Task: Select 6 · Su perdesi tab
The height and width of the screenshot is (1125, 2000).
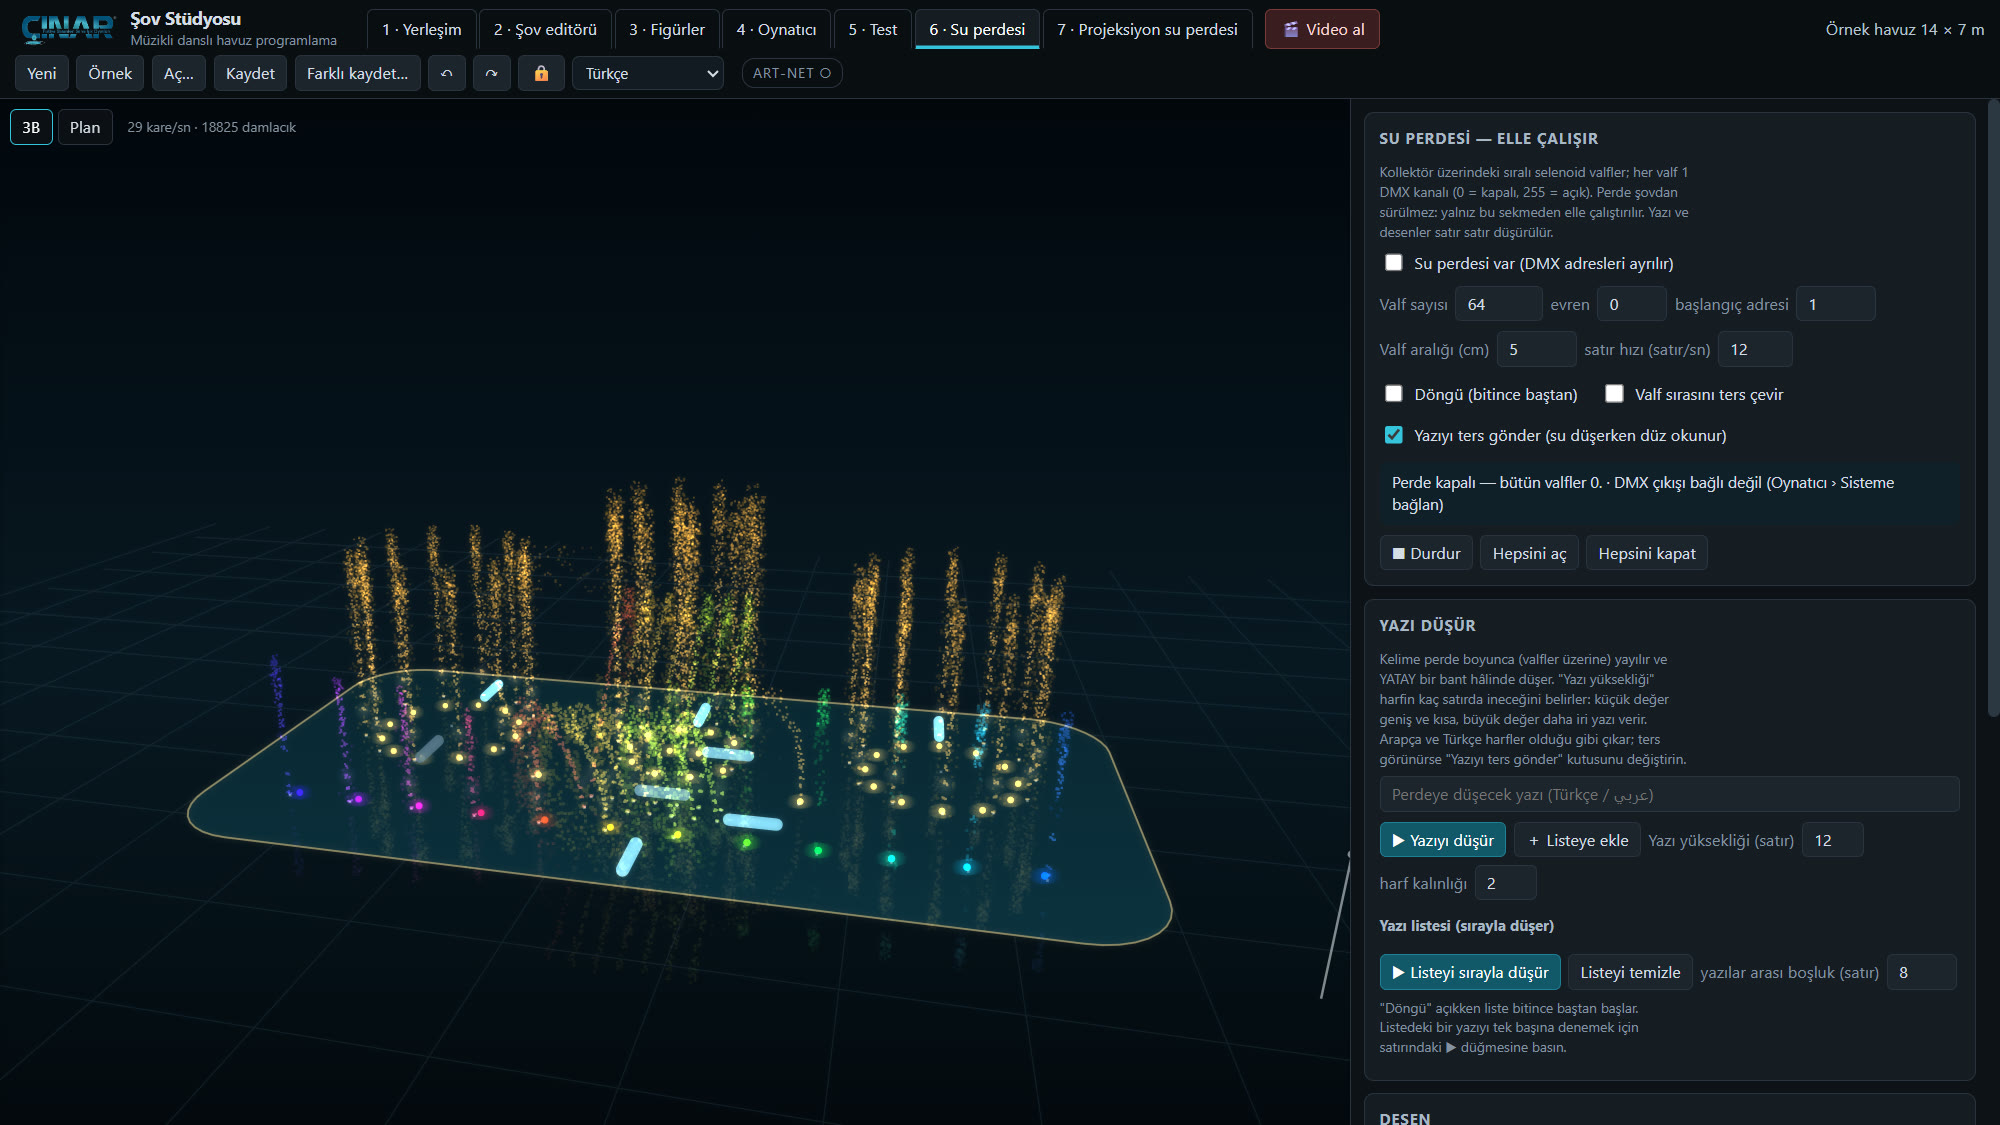Action: tap(977, 30)
